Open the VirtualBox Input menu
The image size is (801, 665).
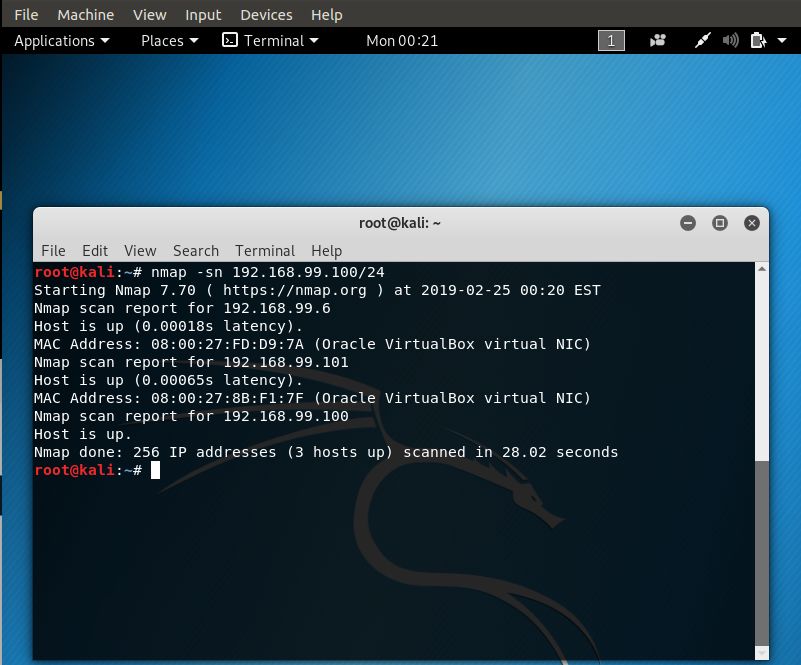pyautogui.click(x=203, y=15)
